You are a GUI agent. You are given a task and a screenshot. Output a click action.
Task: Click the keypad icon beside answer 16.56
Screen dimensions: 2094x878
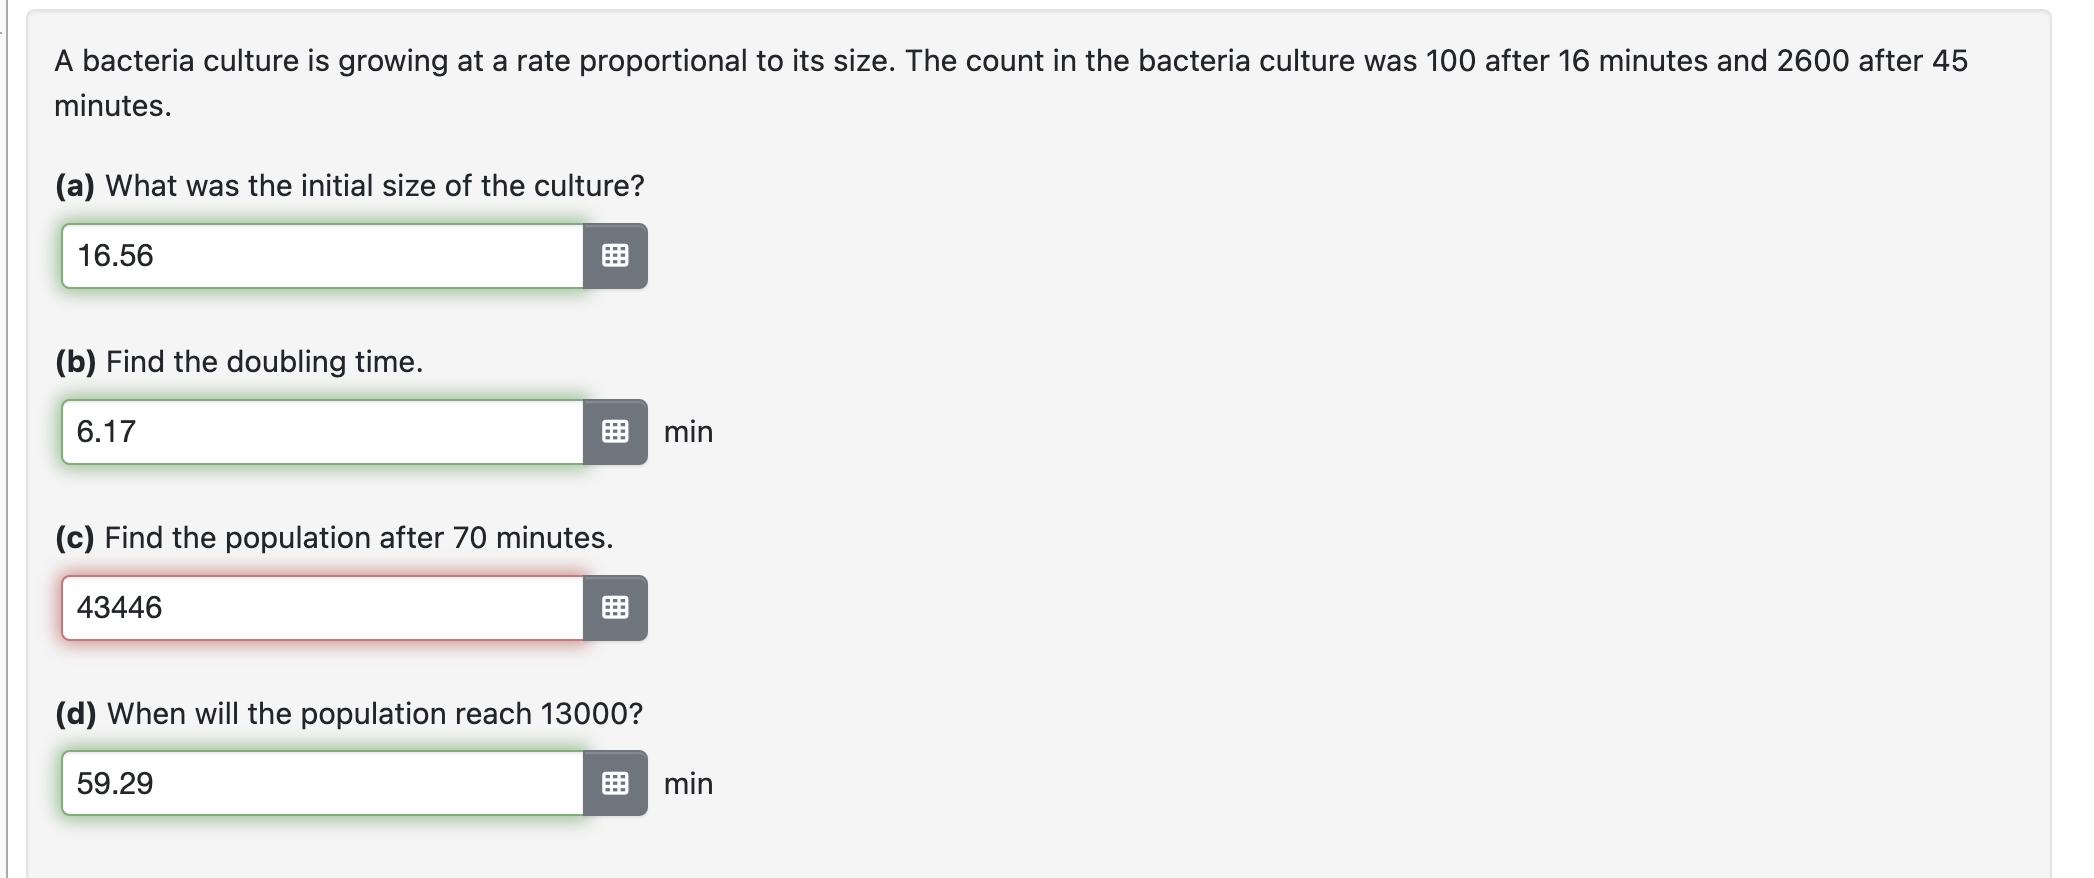(617, 256)
